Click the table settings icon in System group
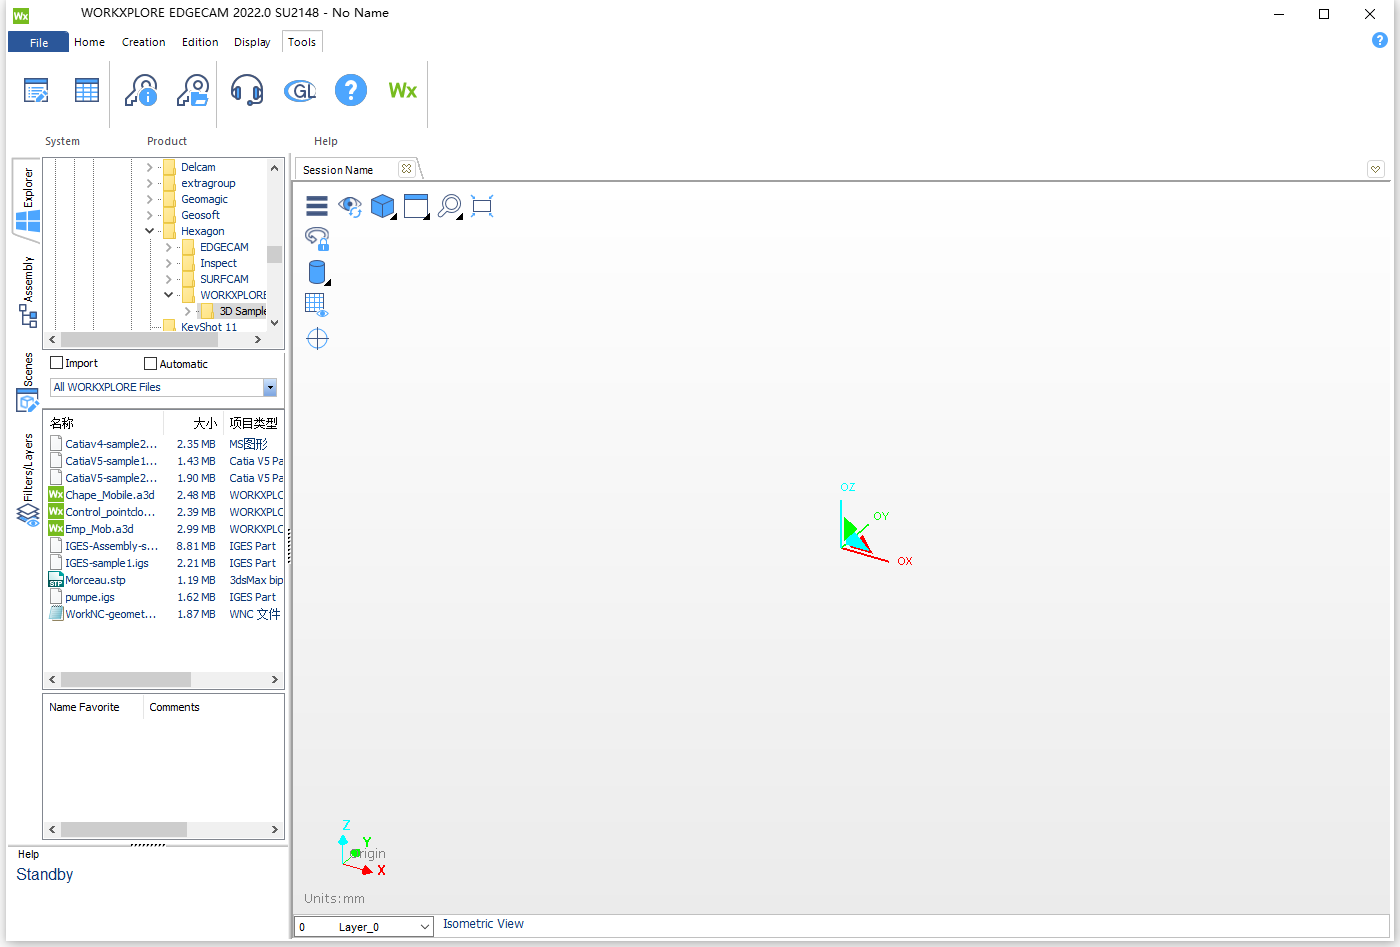This screenshot has height=947, width=1400. point(87,91)
